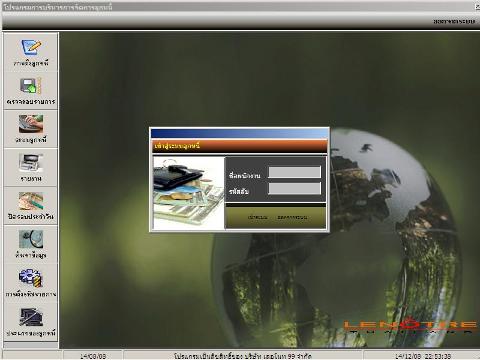Click the blue title bar of login dialog
Image resolution: width=480 pixels, height=360 pixels.
pyautogui.click(x=239, y=134)
